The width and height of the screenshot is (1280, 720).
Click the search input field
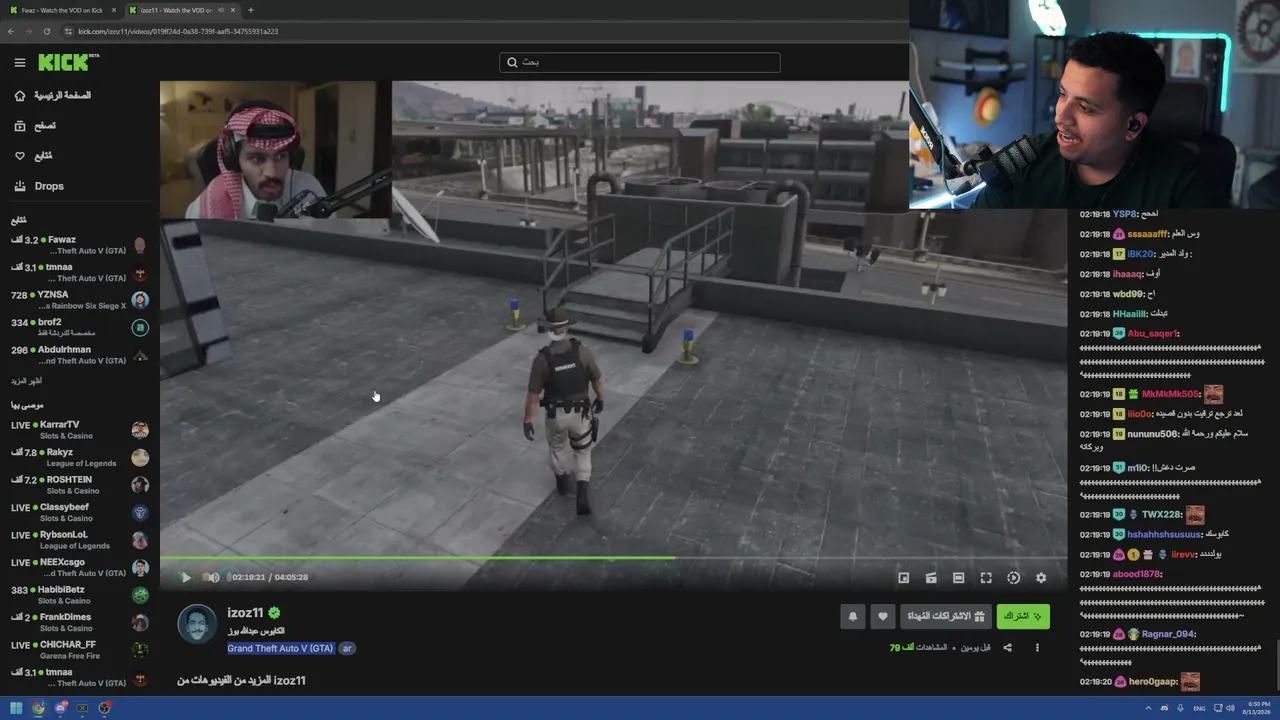pos(640,62)
